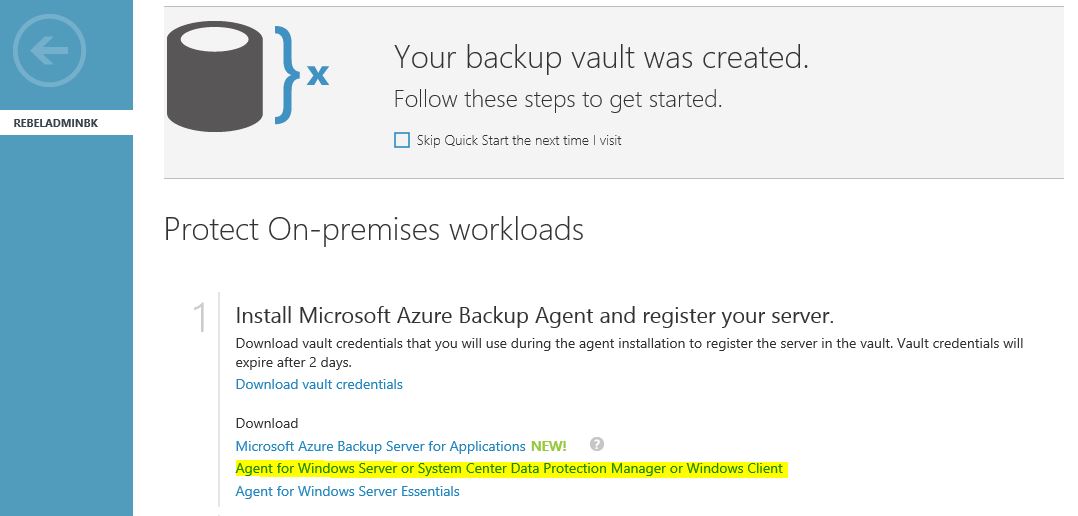Click the vault credentials expiry description text
Image resolution: width=1078 pixels, height=516 pixels.
629,352
